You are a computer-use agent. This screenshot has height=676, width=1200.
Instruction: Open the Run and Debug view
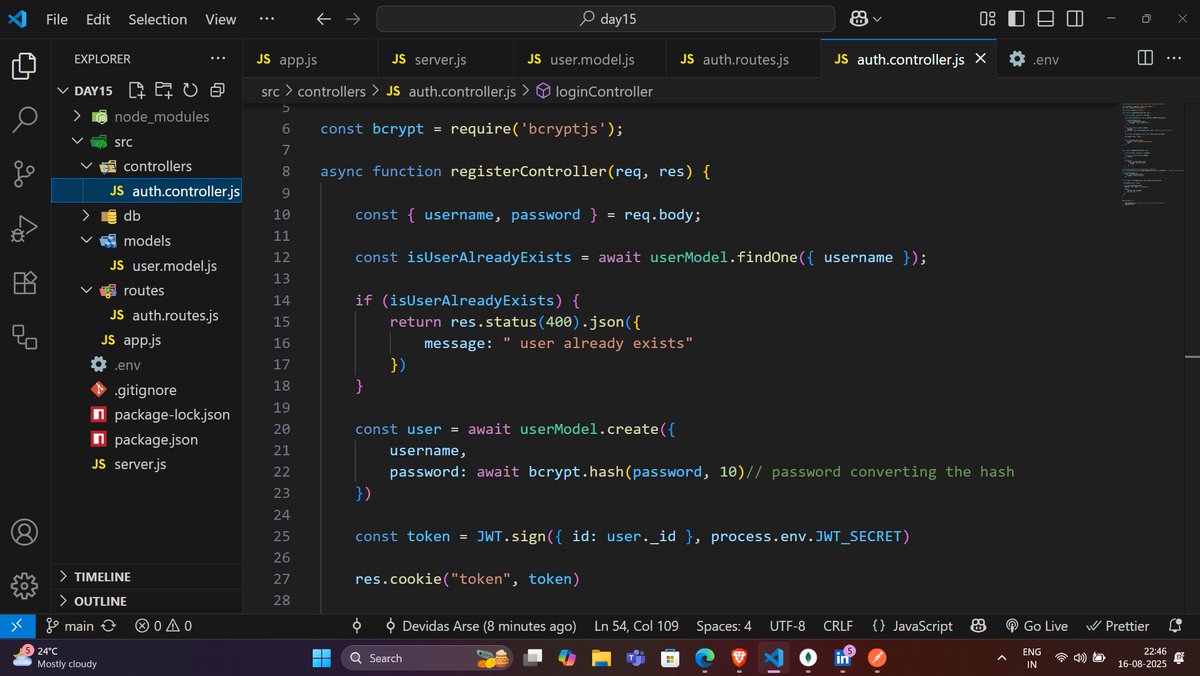coord(24,229)
